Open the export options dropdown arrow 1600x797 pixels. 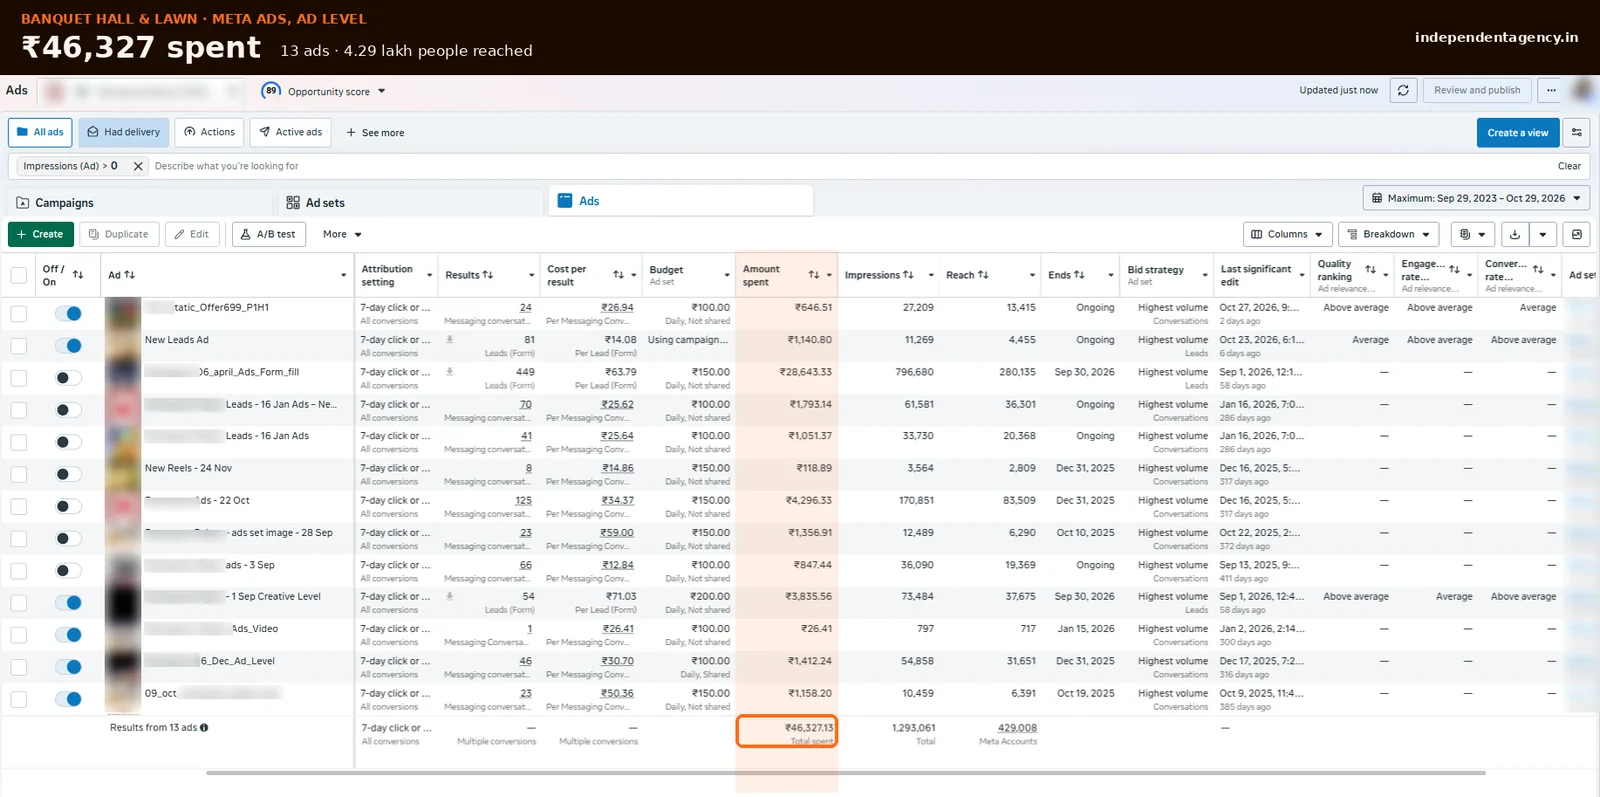click(1543, 234)
